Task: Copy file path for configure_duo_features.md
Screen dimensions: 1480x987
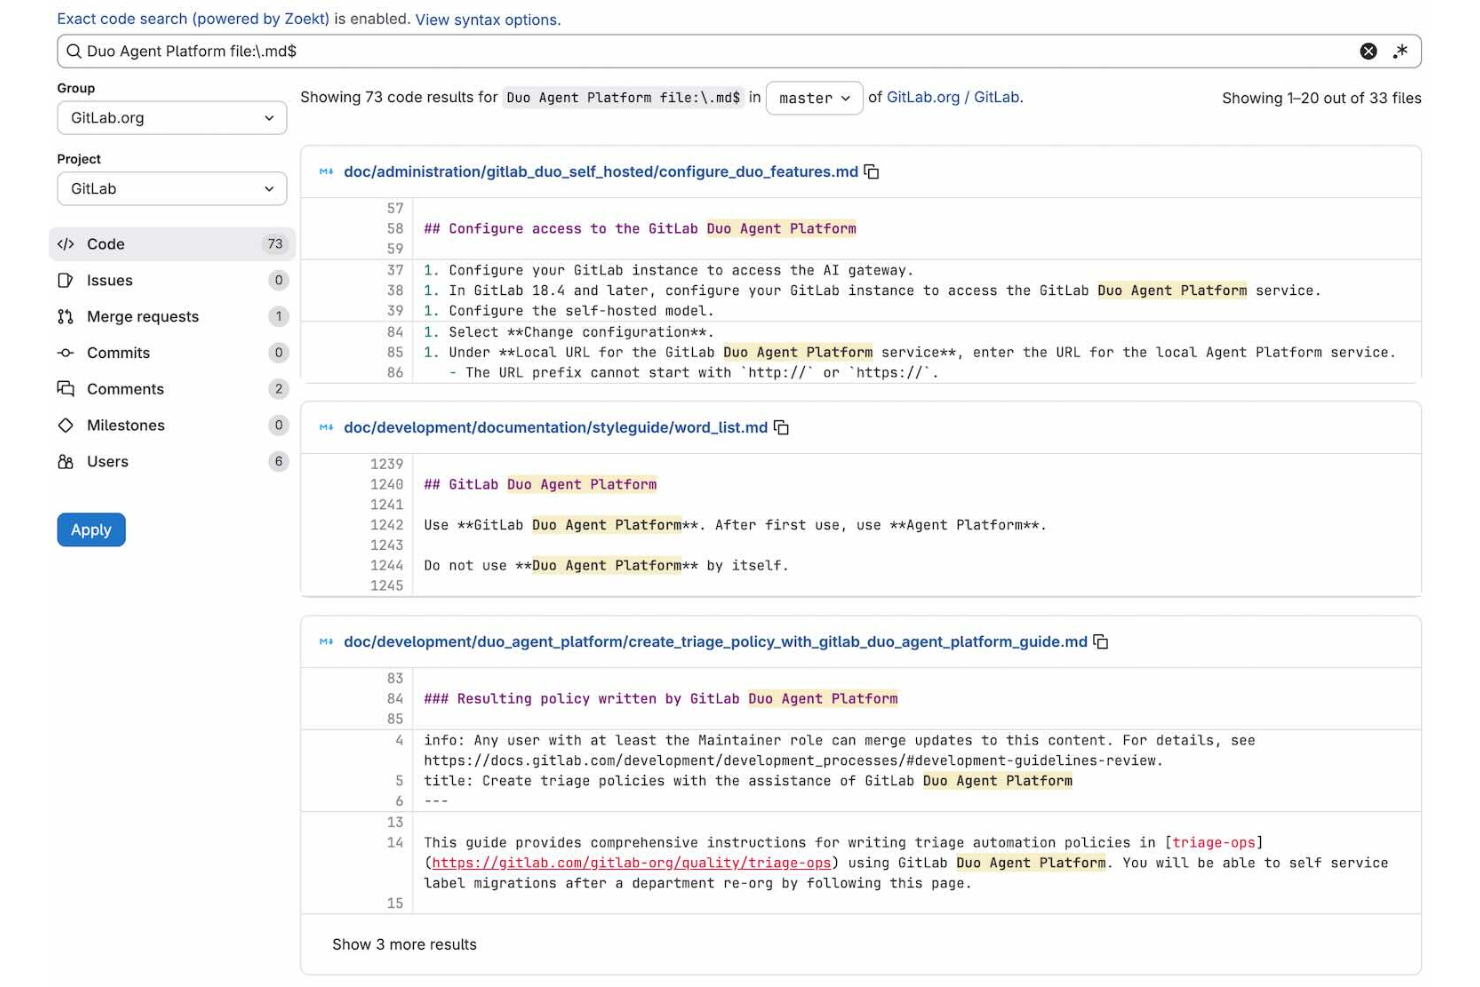Action: tap(871, 171)
